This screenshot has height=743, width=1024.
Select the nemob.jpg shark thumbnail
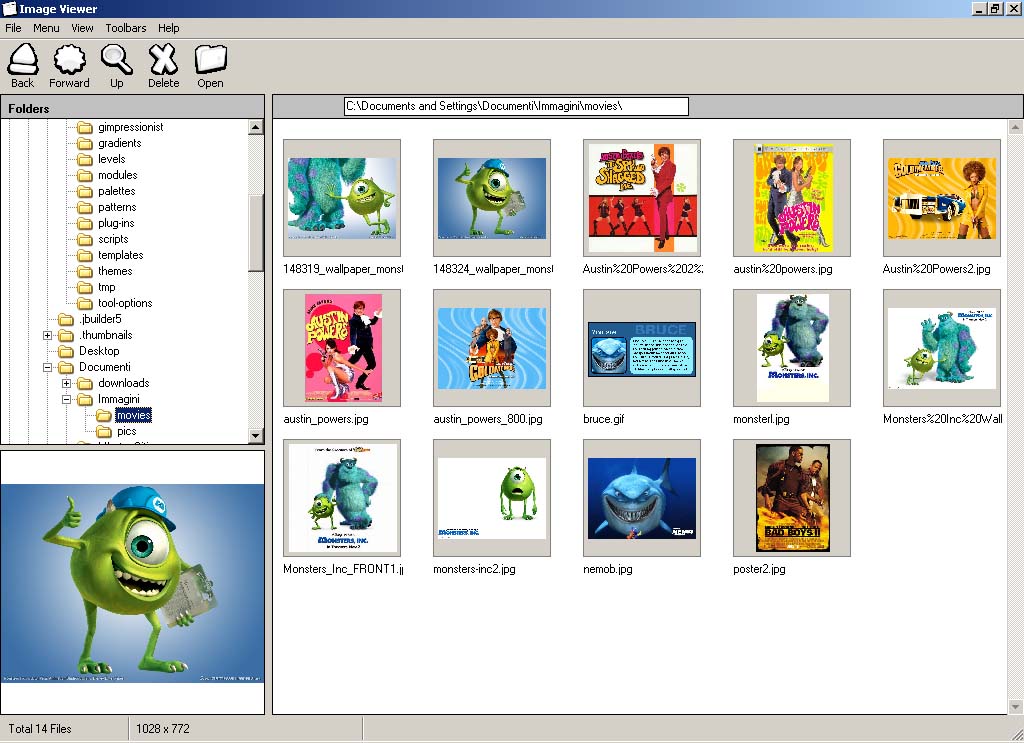pyautogui.click(x=642, y=498)
